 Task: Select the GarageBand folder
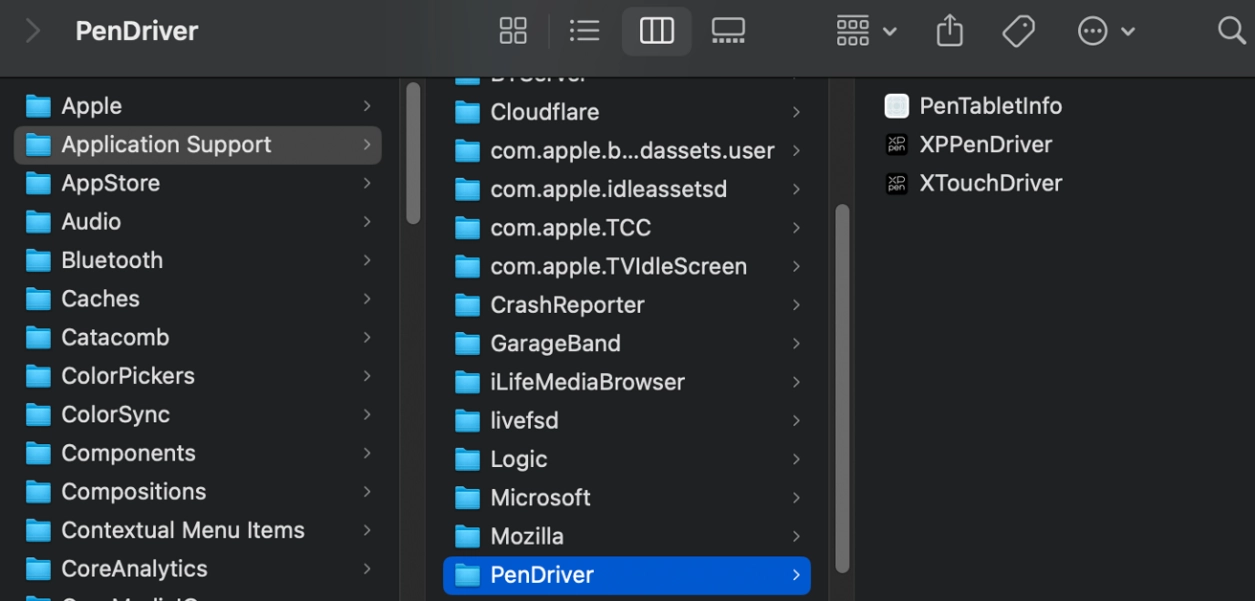click(x=555, y=343)
